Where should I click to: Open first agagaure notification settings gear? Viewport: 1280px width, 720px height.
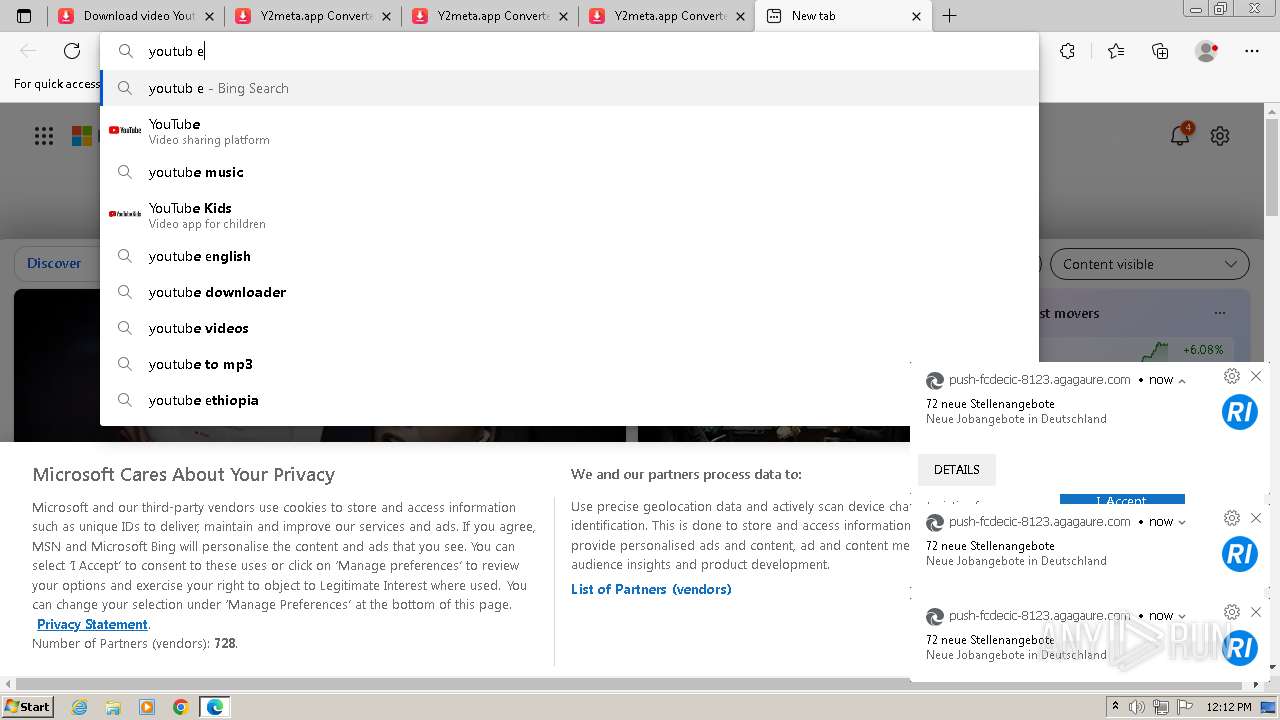point(1232,376)
